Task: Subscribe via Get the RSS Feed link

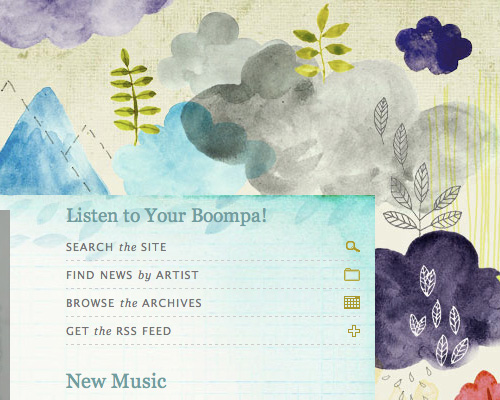Action: click(x=119, y=331)
